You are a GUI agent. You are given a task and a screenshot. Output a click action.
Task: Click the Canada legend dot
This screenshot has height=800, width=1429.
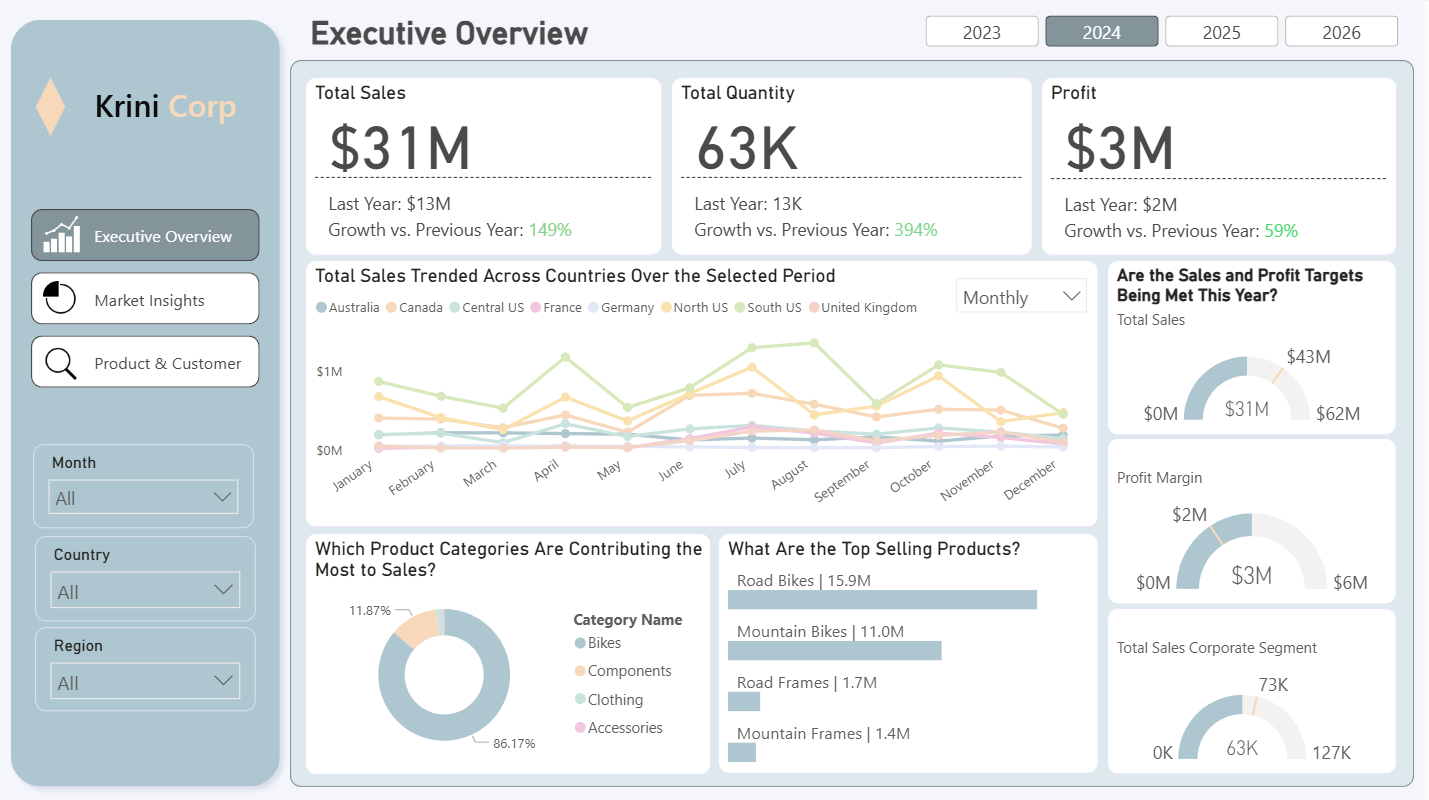[392, 308]
